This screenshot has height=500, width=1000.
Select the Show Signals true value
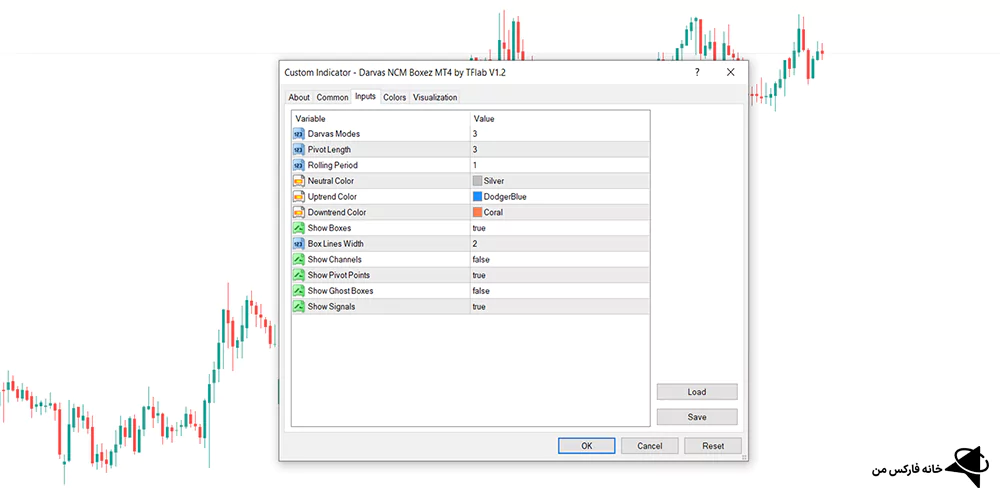click(479, 307)
